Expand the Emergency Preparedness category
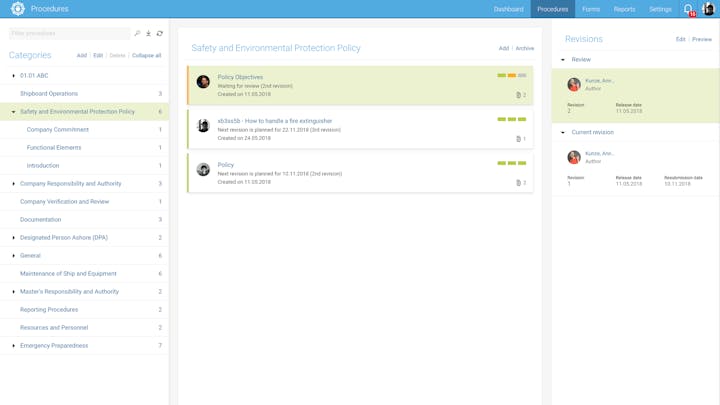The image size is (720, 405). tap(13, 346)
